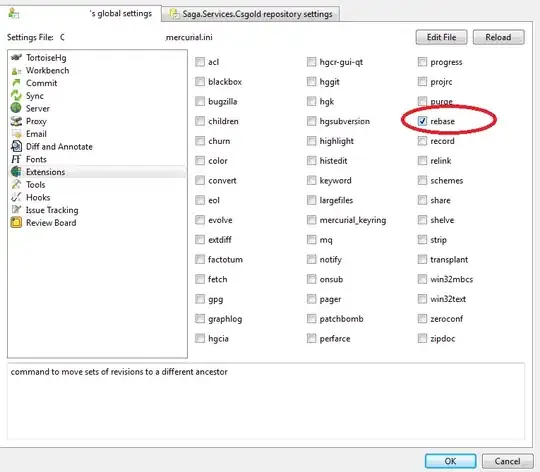Click the extension description text area
Viewport: 540px width, 472px height.
(266, 401)
